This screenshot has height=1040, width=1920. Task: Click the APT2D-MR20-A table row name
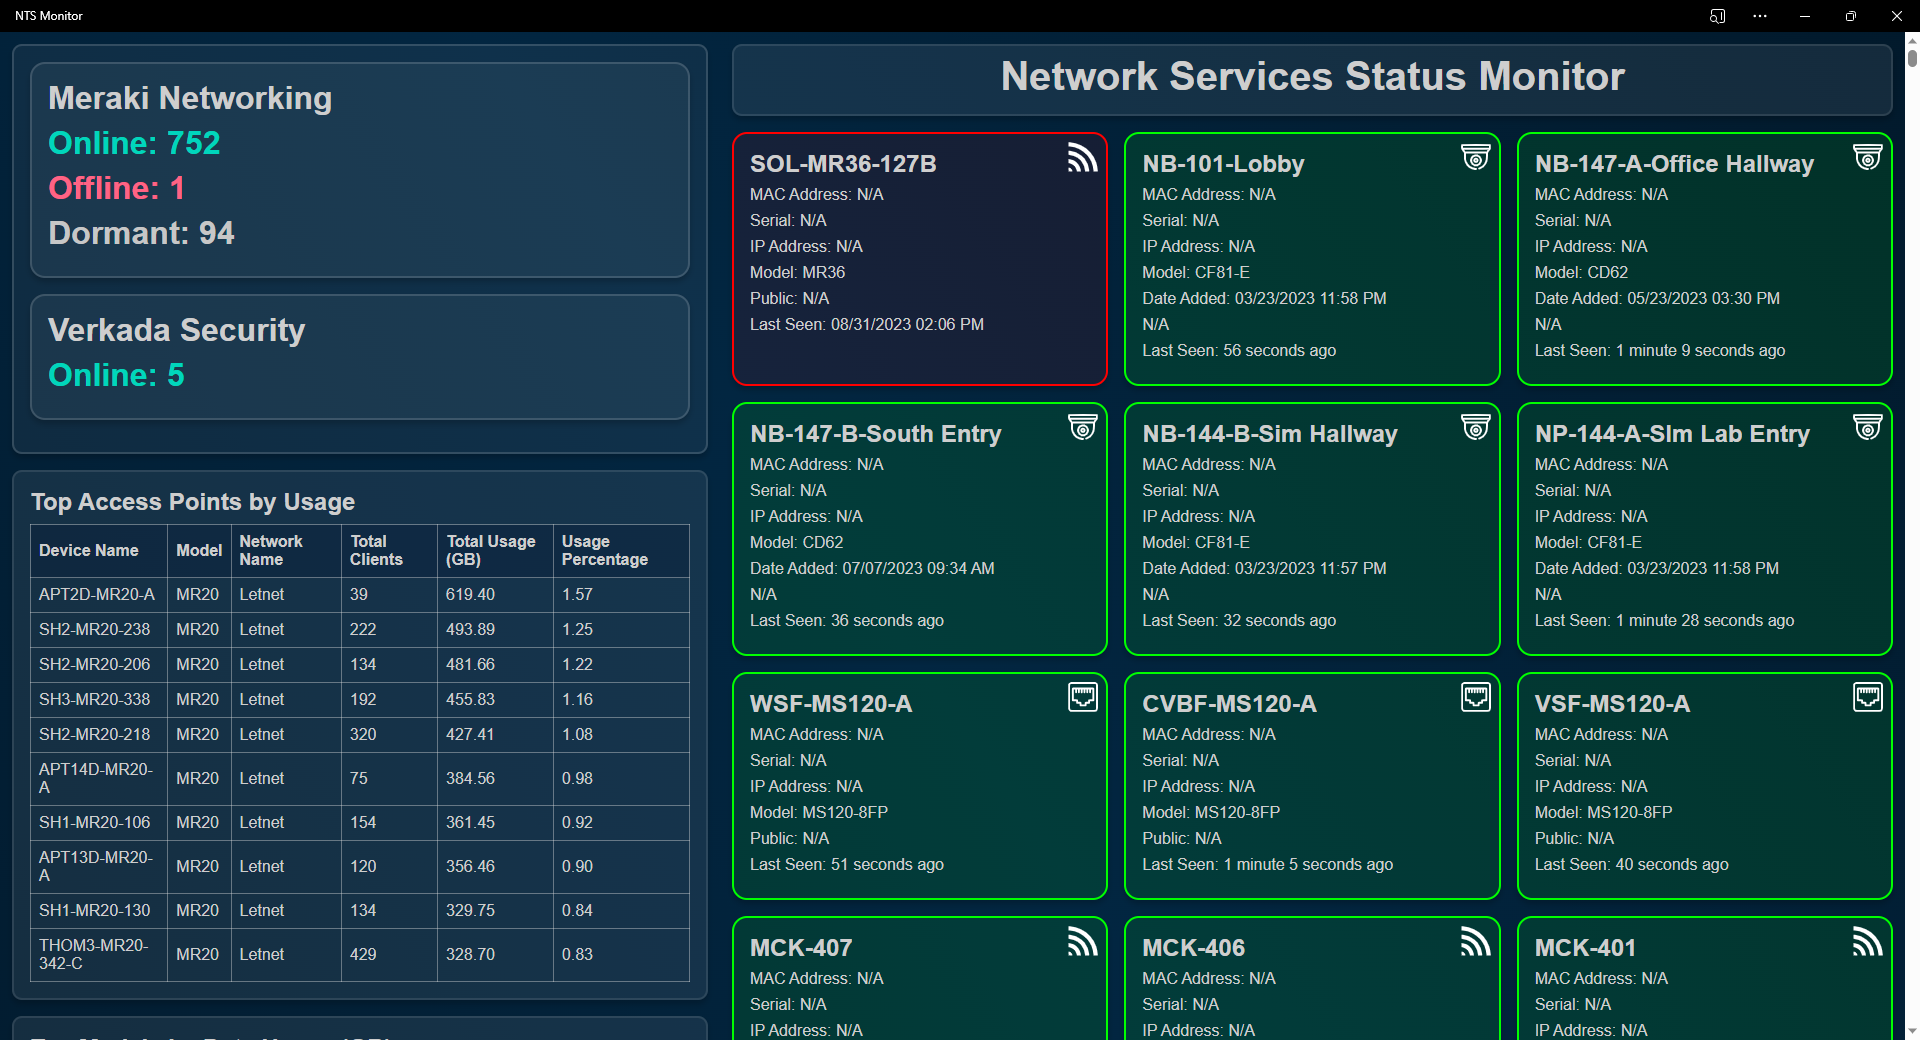coord(97,594)
